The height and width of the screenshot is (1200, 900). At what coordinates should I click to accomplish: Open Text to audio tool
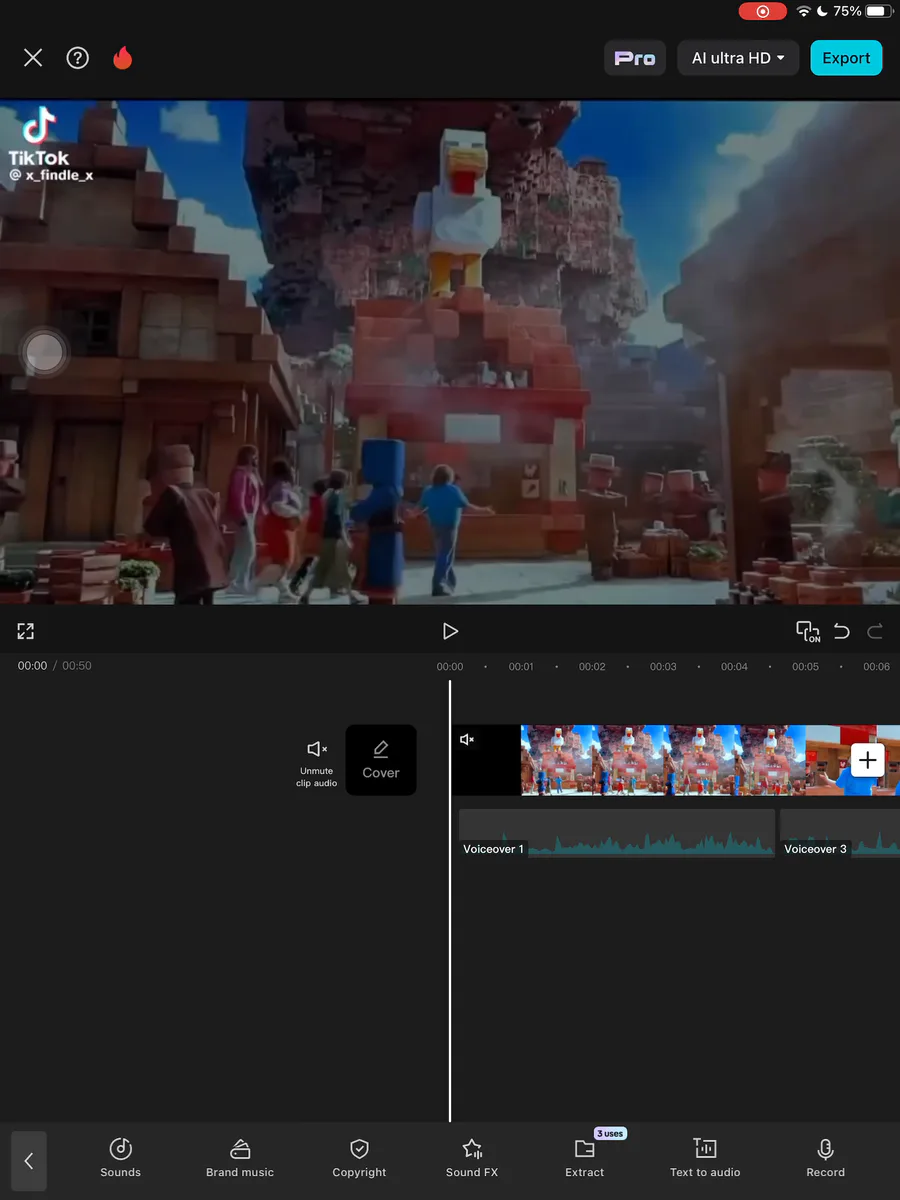(705, 1158)
